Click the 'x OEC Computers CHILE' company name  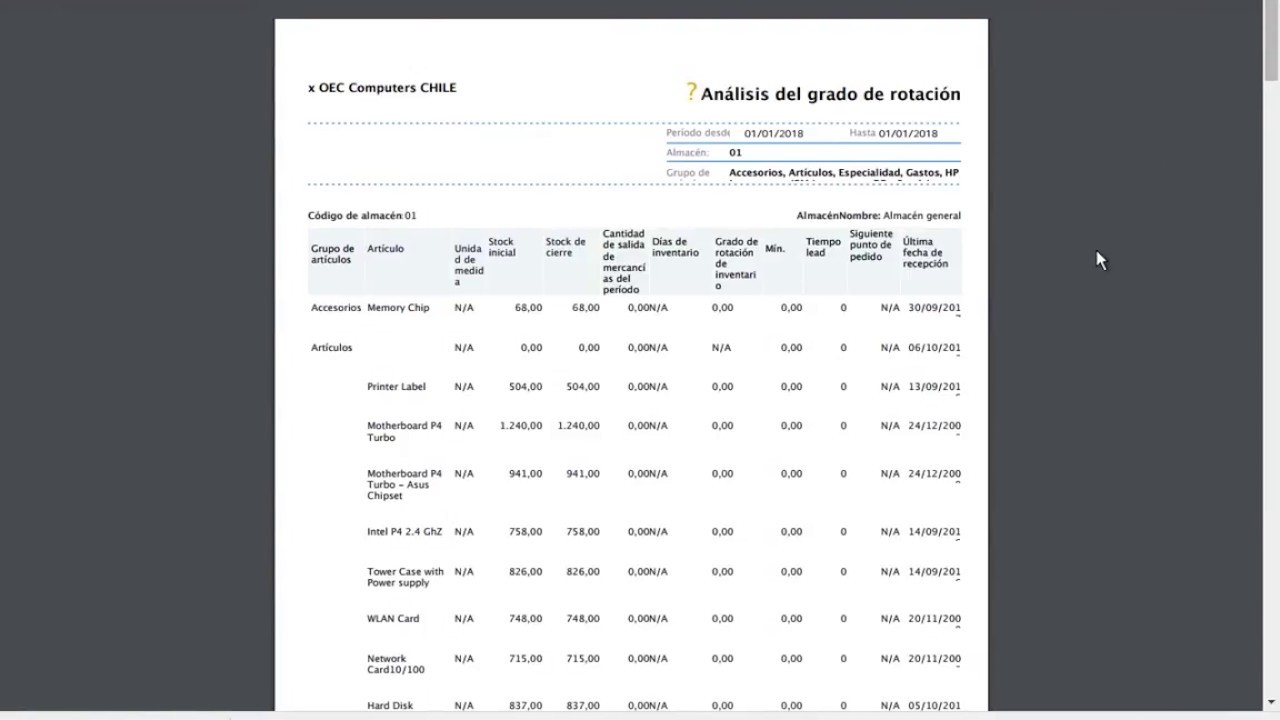pos(382,88)
